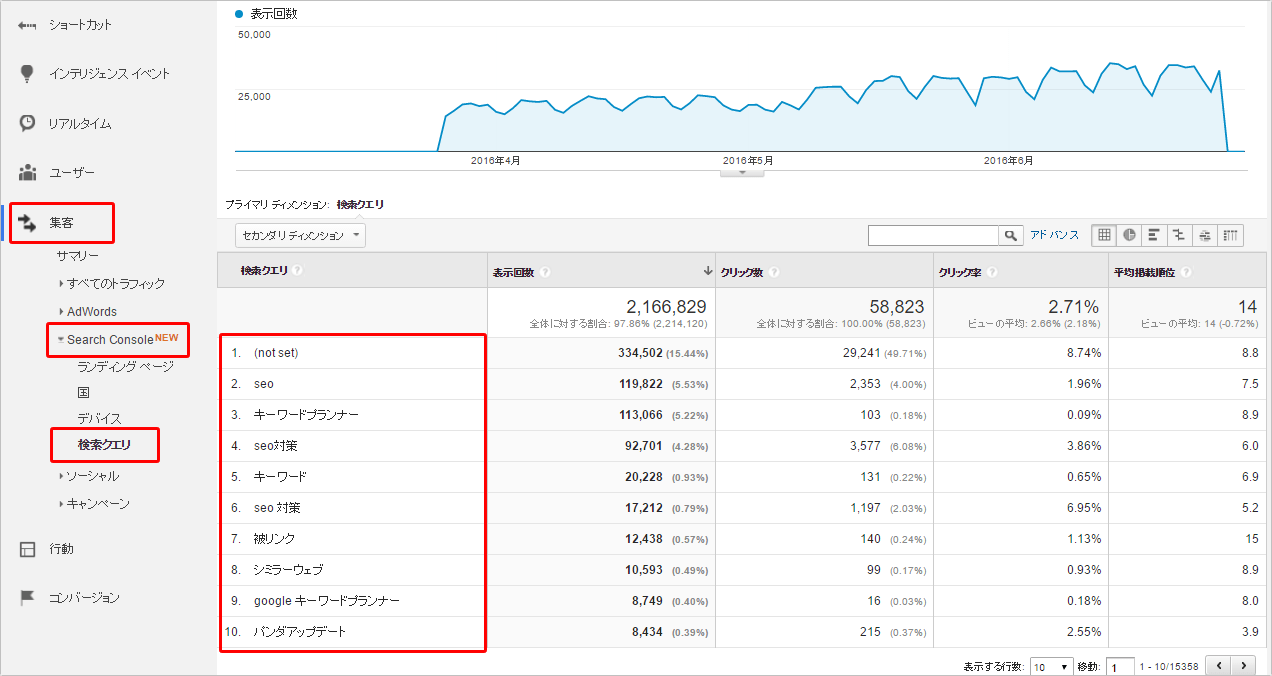Click the パンダアップデート query row
The height and width of the screenshot is (676, 1272).
(300, 632)
